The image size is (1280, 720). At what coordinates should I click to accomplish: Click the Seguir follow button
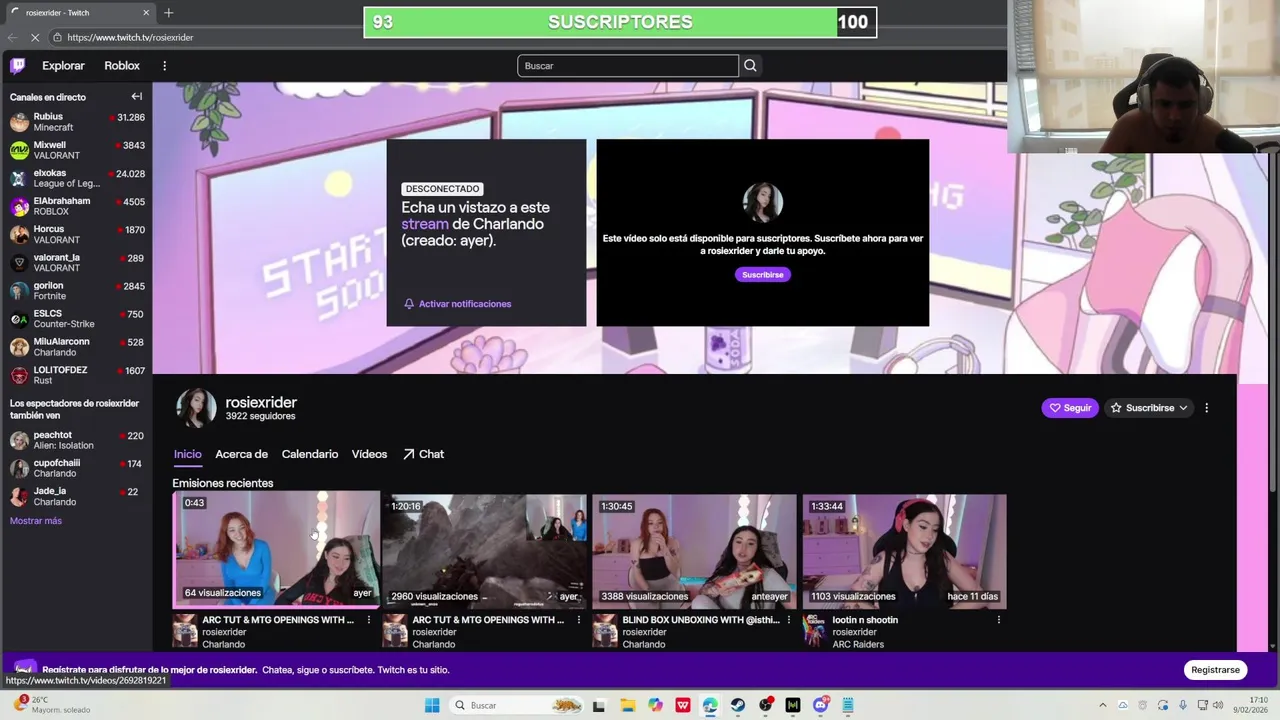[x=1070, y=408]
